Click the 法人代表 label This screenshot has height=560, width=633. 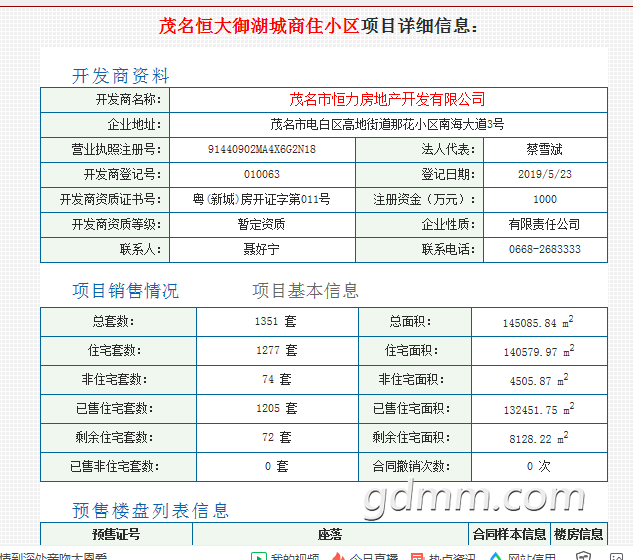tap(449, 149)
